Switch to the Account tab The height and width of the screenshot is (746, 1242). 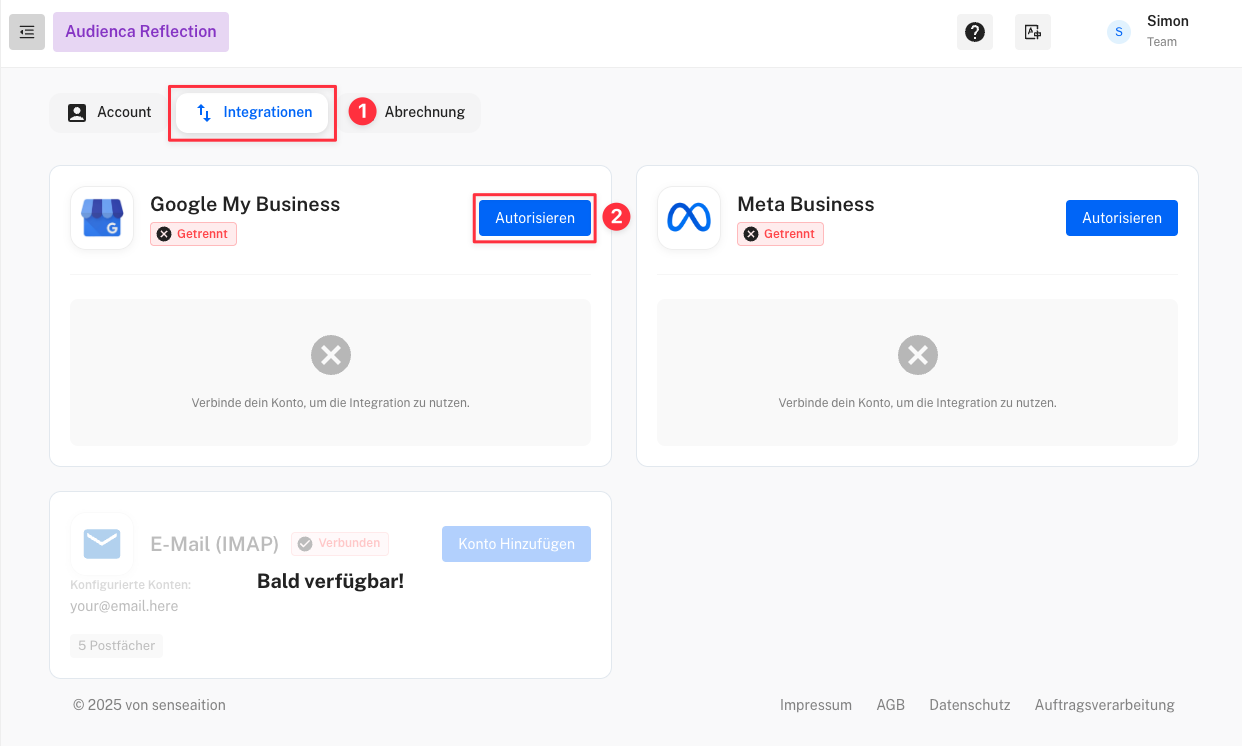pos(110,113)
